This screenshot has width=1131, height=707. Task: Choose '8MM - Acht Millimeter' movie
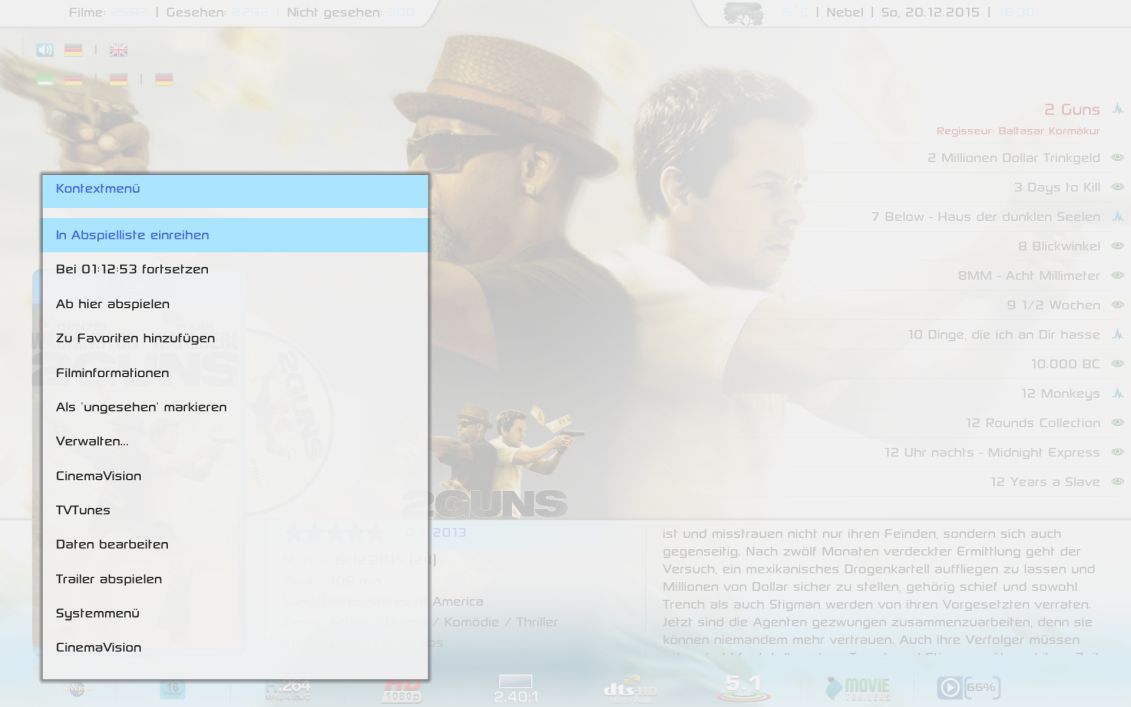click(1029, 276)
